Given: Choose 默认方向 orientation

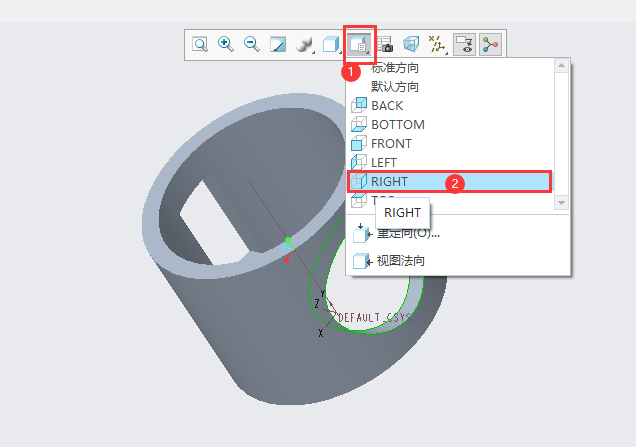Looking at the screenshot, I should 395,86.
